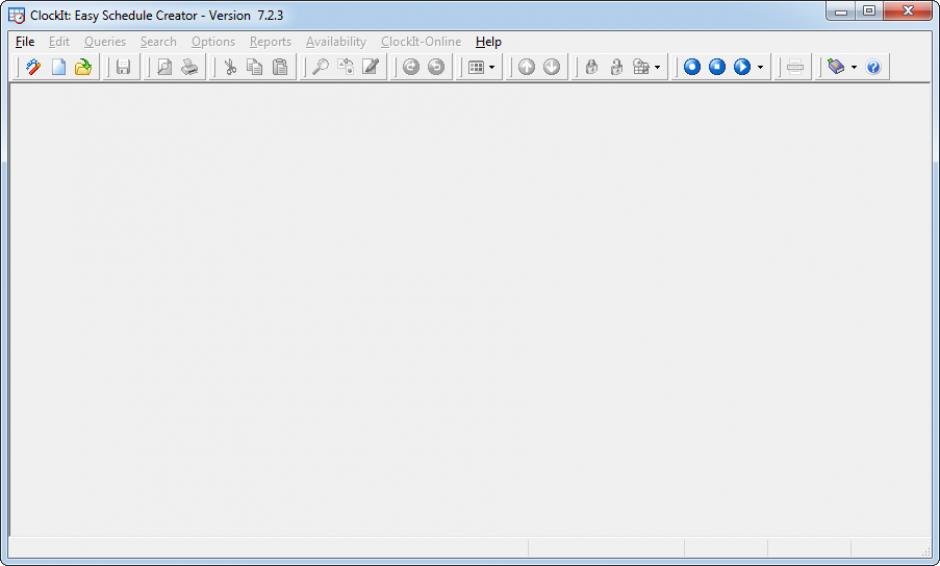This screenshot has height=566, width=940.
Task: Open the Edit menu
Action: coord(59,41)
